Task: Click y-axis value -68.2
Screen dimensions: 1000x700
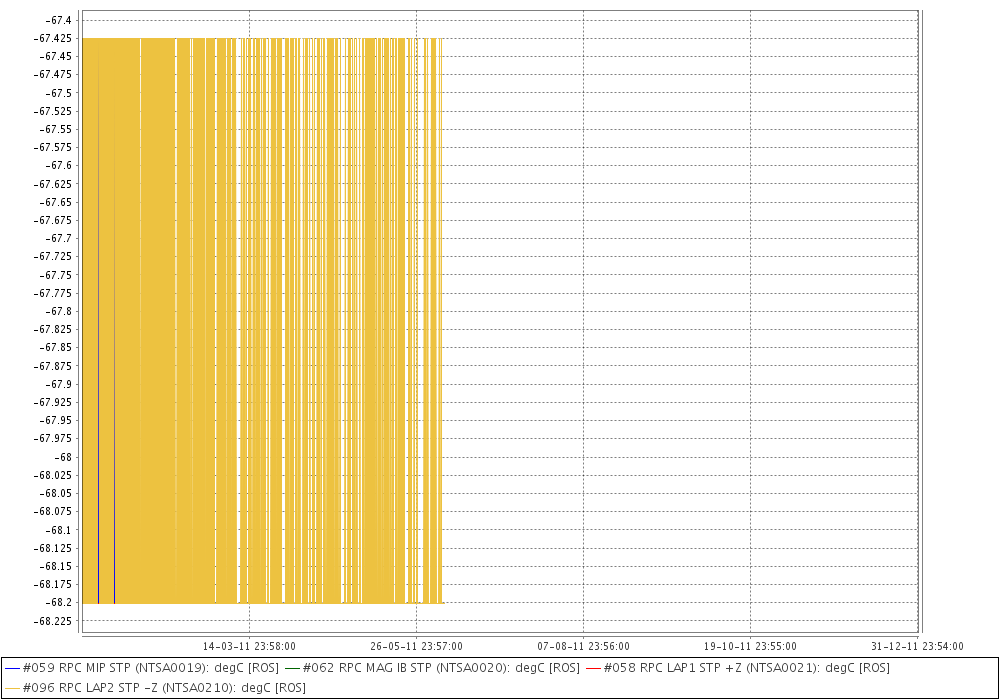Action: [x=58, y=602]
